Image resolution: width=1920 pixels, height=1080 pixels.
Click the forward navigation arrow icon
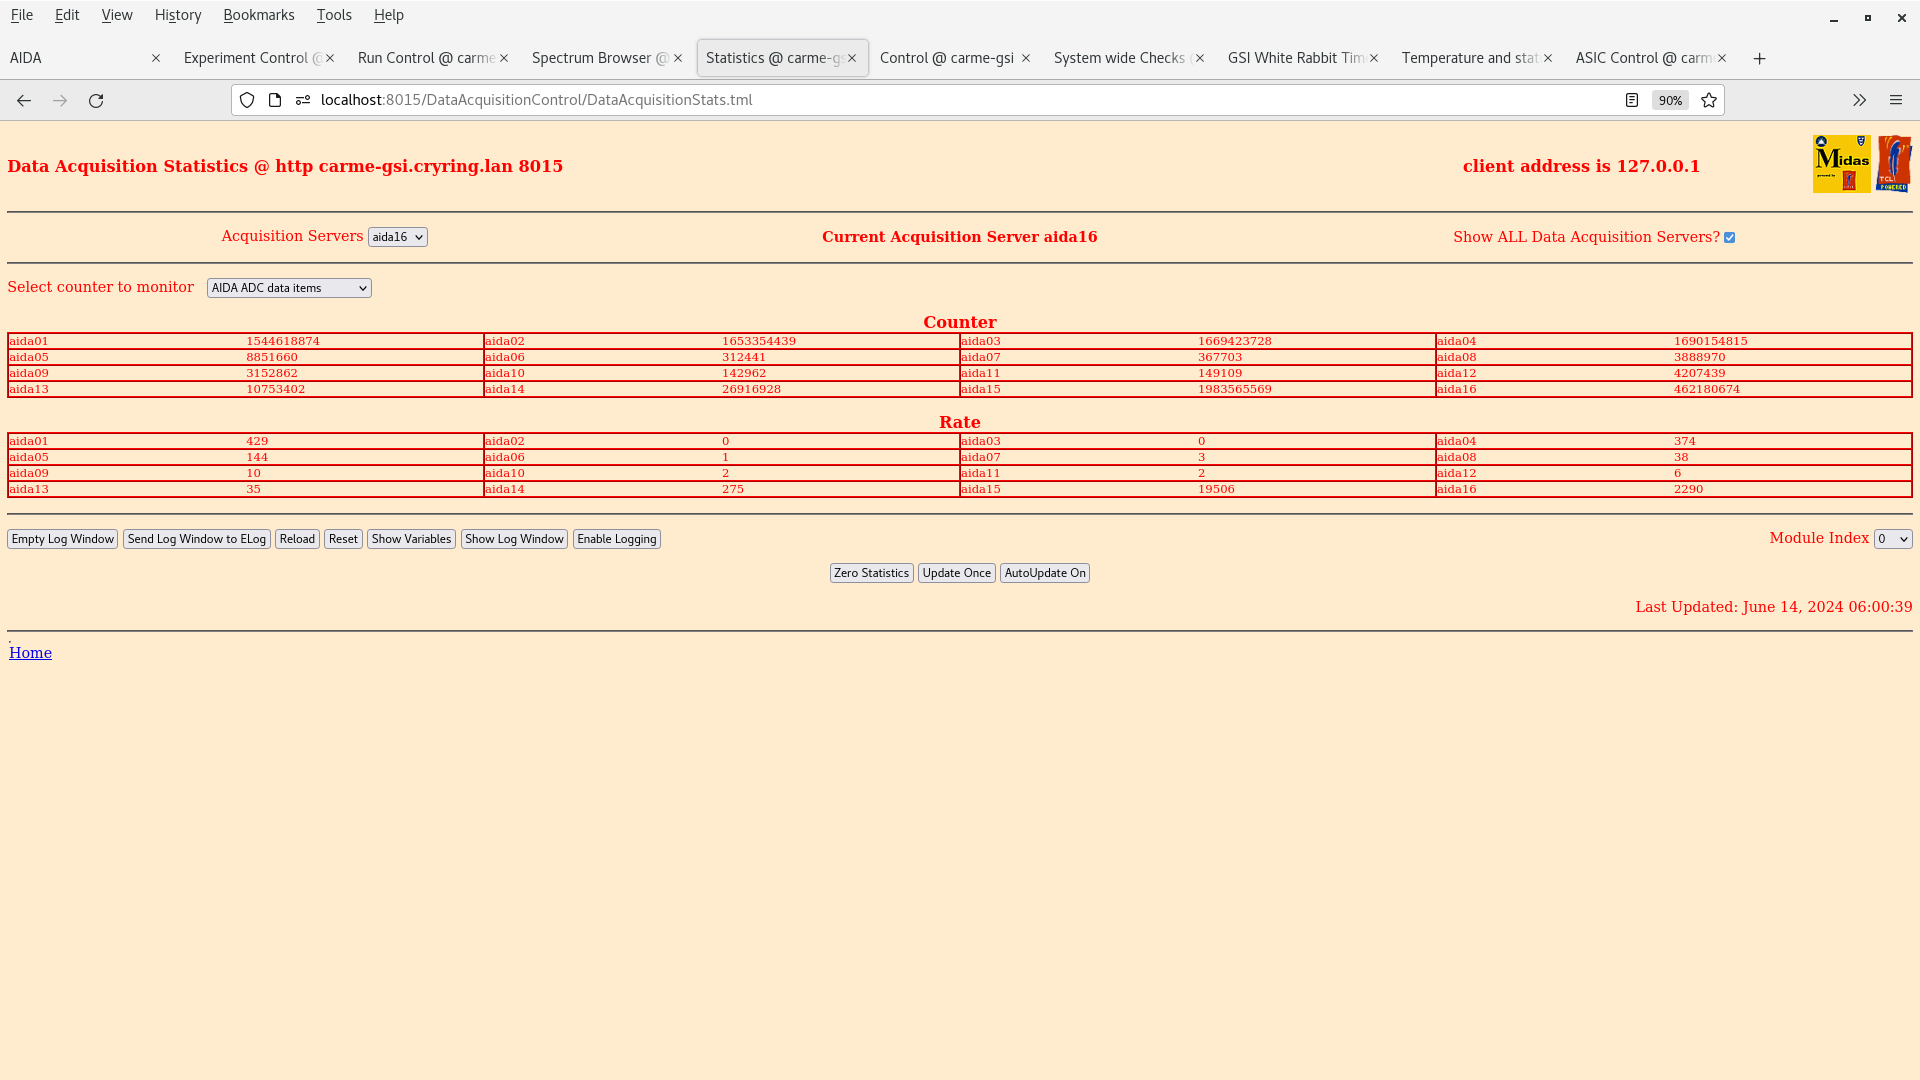click(59, 100)
